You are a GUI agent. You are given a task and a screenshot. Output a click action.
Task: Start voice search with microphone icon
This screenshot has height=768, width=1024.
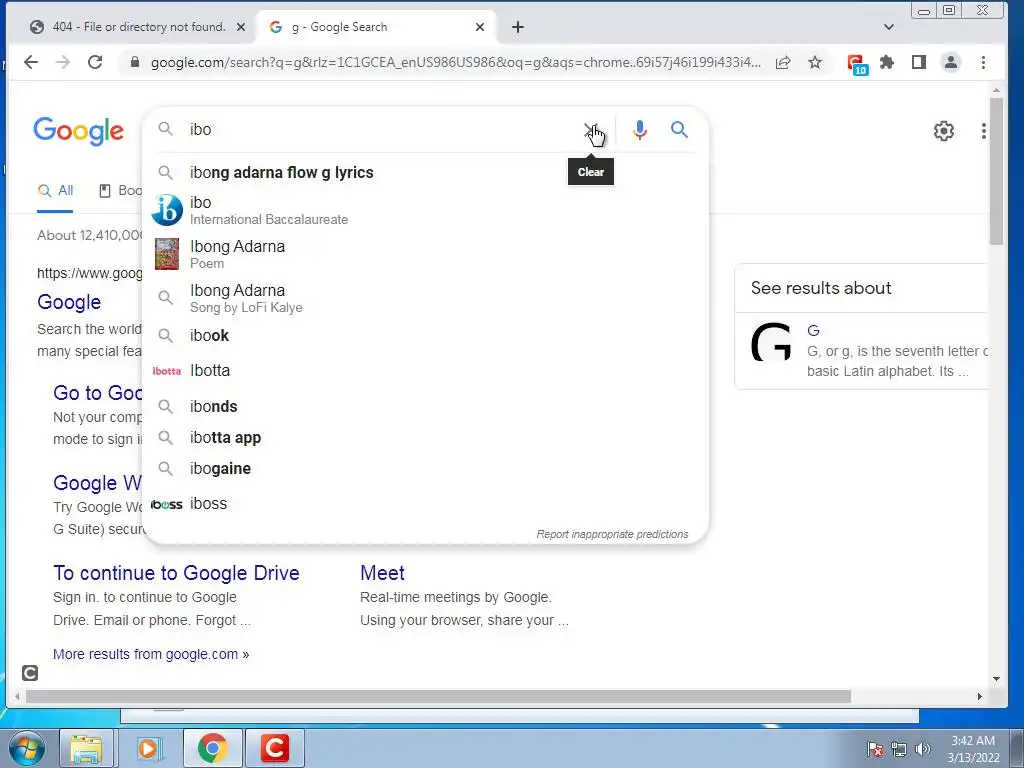tap(640, 130)
